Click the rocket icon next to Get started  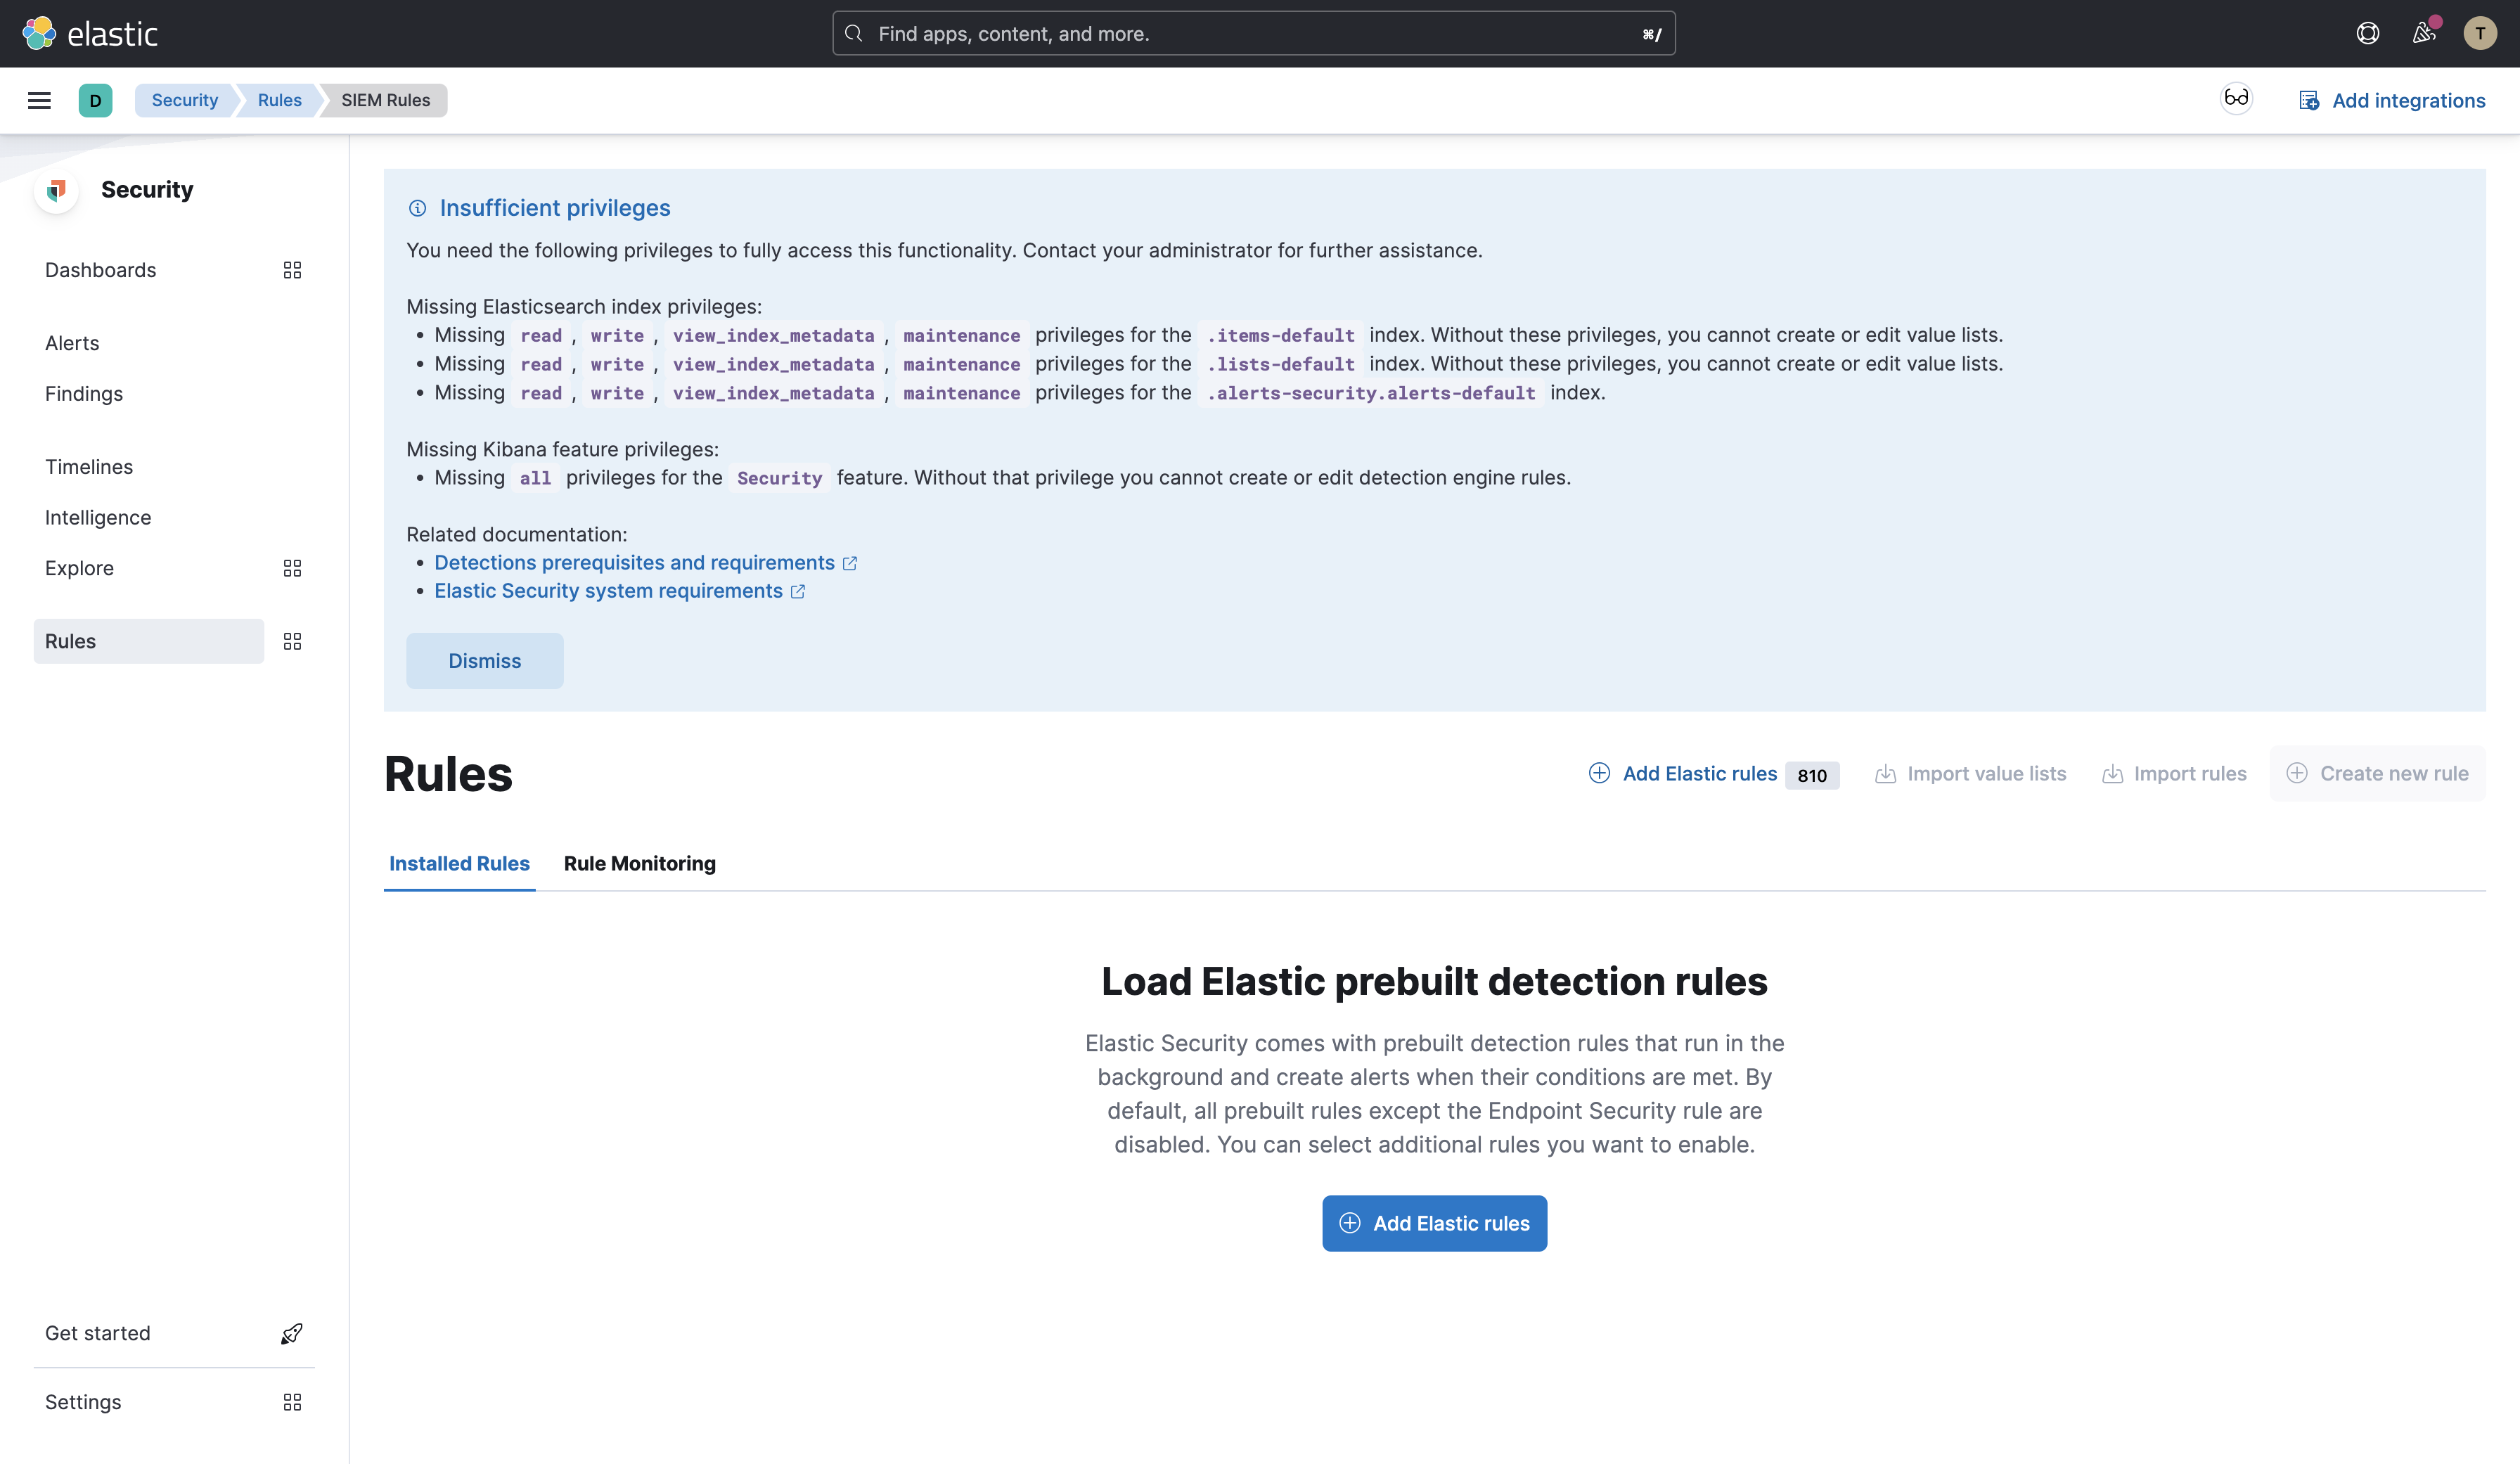pos(291,1333)
